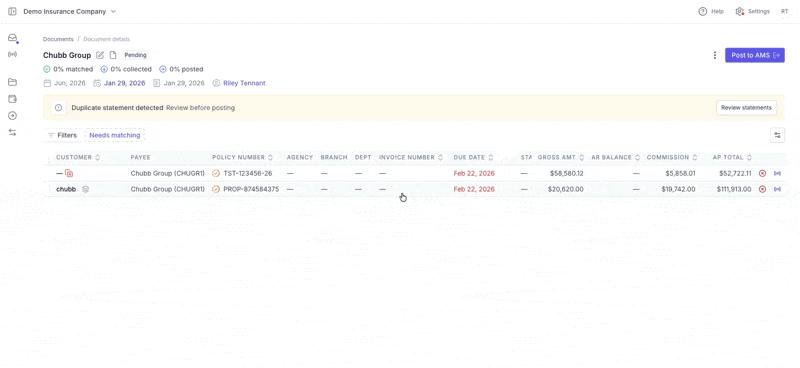
Task: Sort by the AP TOTAL column
Action: (732, 157)
